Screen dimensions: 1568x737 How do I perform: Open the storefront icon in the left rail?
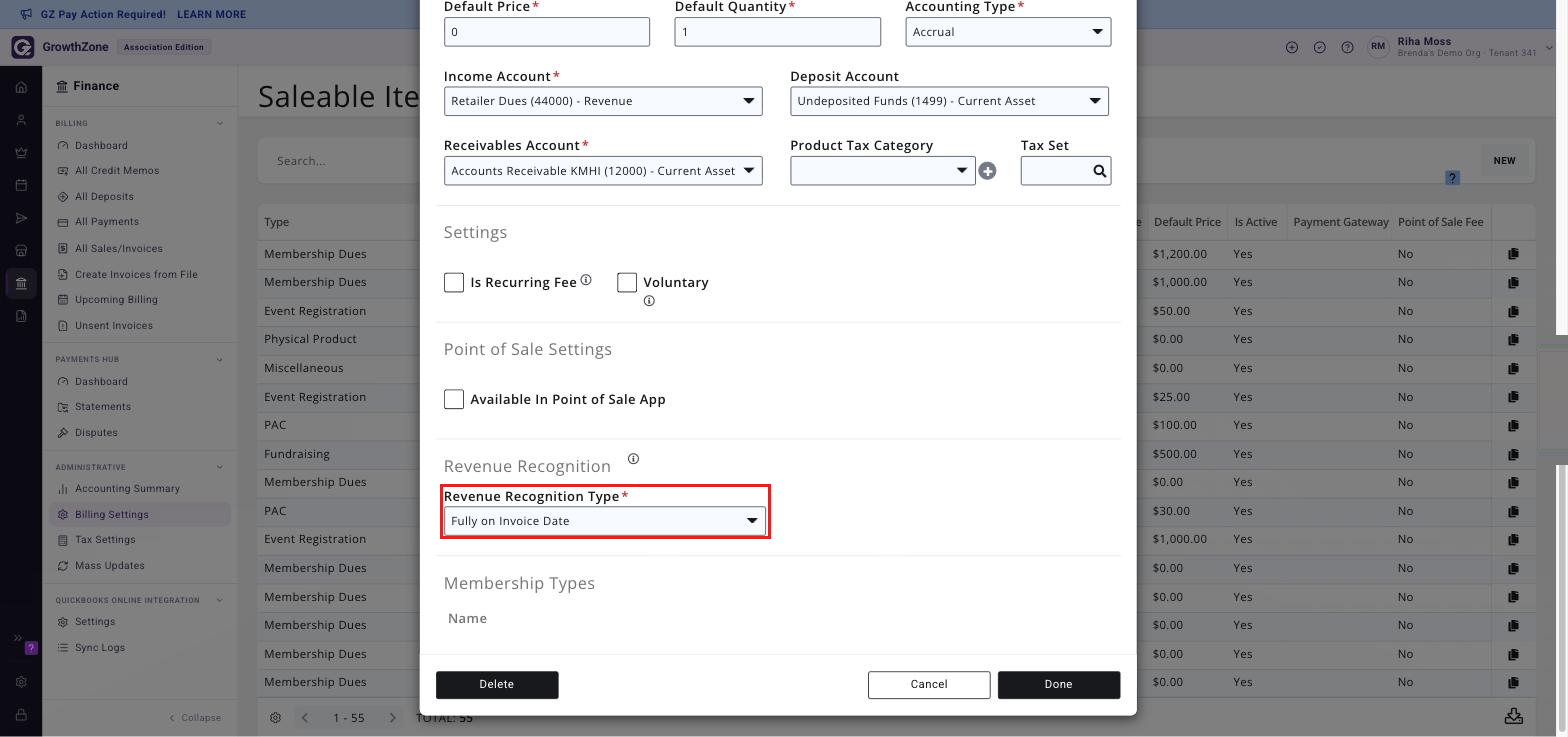point(21,251)
